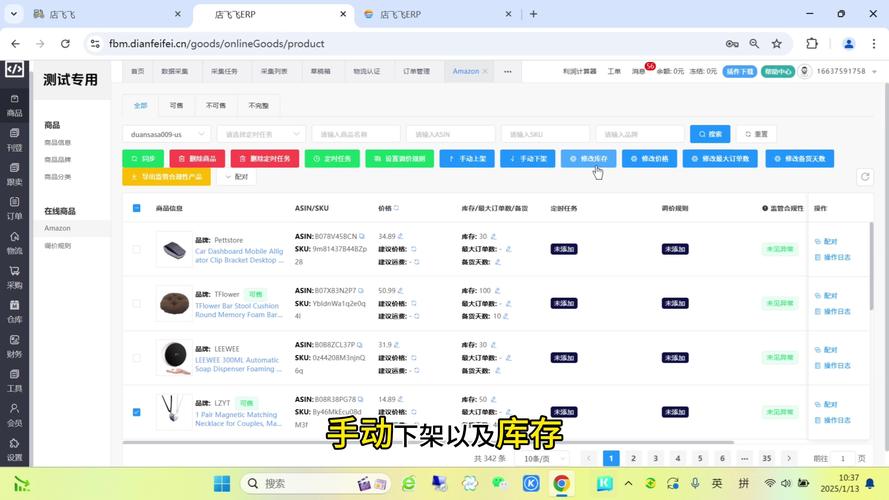Check the TFlower product row checkbox

pos(137,304)
